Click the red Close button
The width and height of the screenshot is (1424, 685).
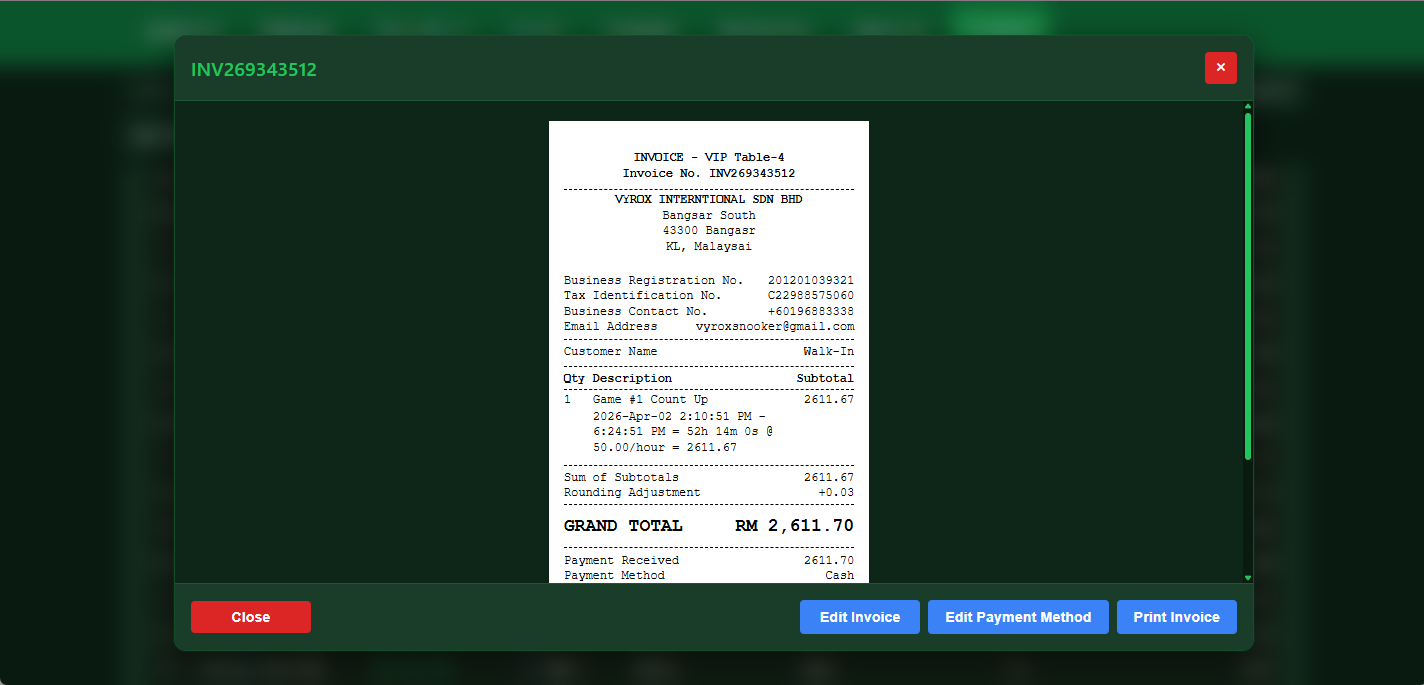[250, 617]
